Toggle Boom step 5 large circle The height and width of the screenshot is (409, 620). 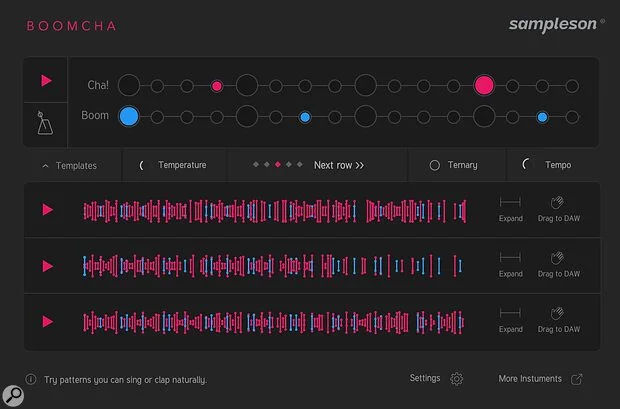[x=247, y=116]
